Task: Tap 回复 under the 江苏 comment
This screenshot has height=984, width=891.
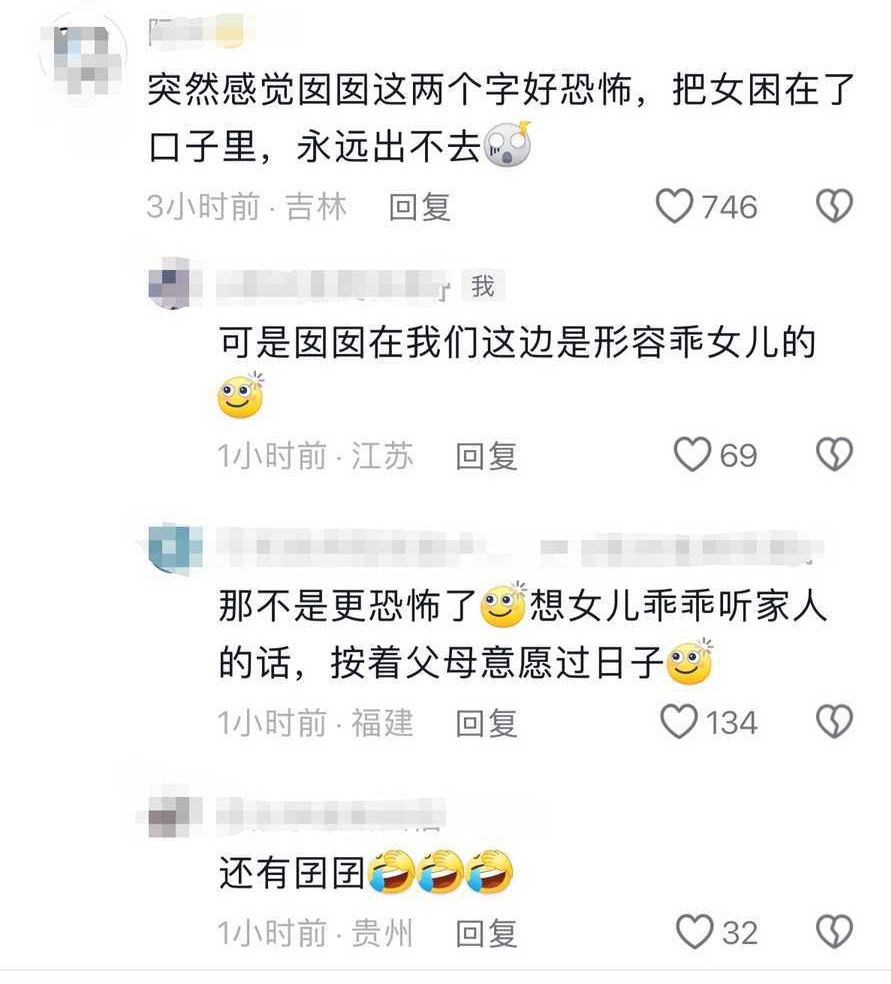Action: click(x=487, y=456)
